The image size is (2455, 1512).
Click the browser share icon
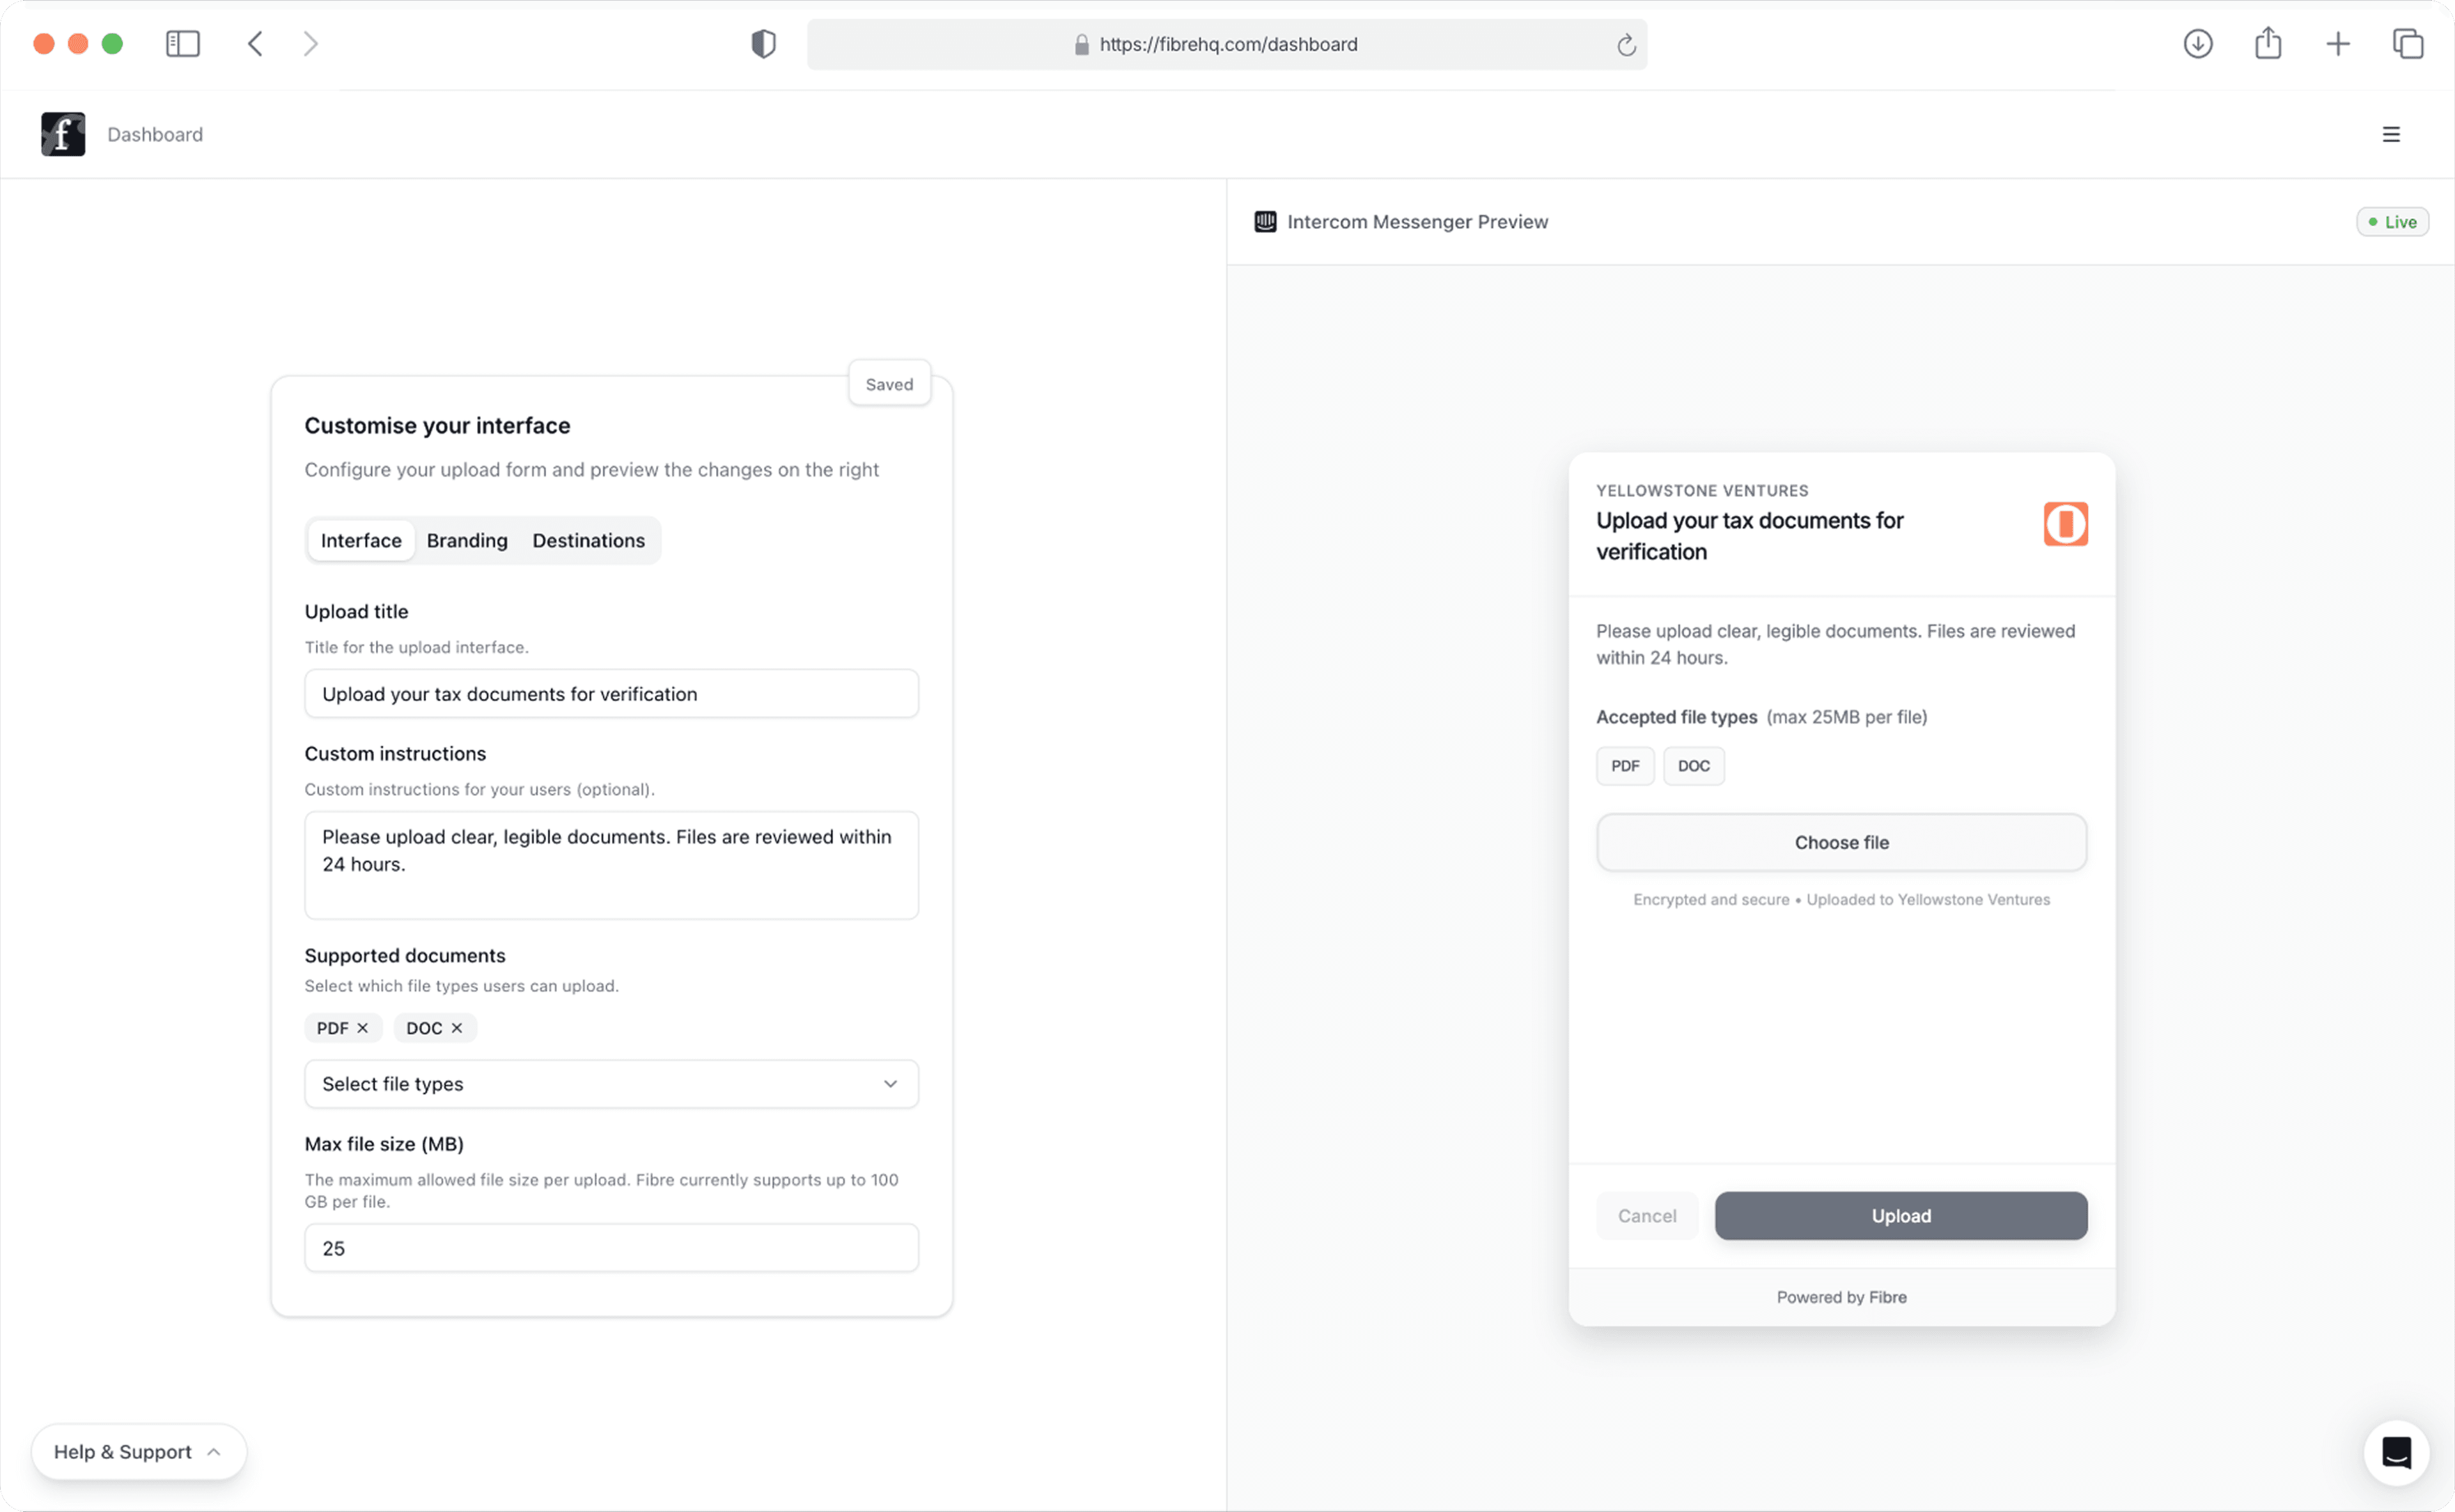coord(2267,44)
